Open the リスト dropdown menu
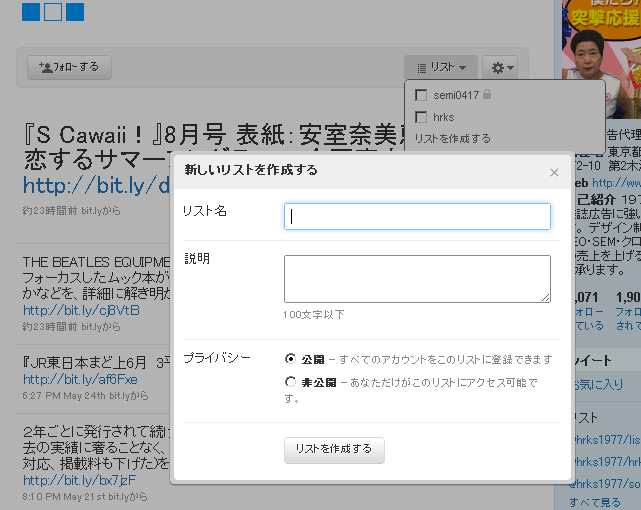The height and width of the screenshot is (510, 641). 441,68
